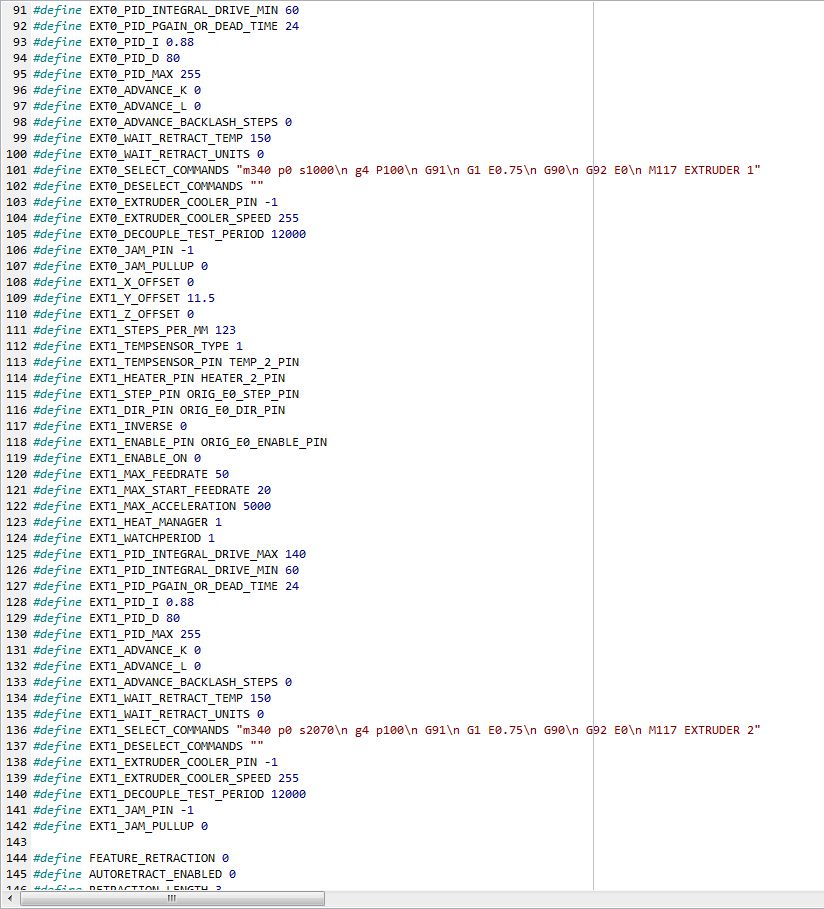This screenshot has height=909, width=824.
Task: Click the blank line 143
Action: tap(300, 842)
